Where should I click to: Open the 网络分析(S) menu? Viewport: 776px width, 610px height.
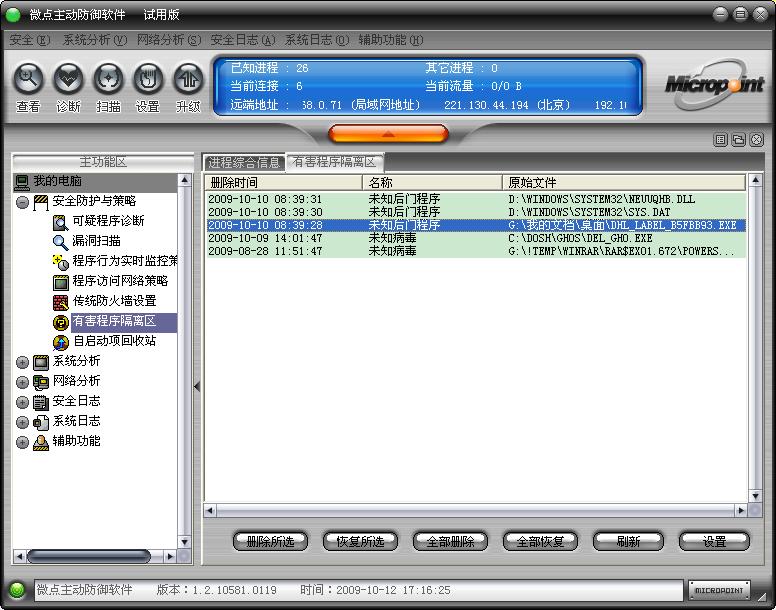point(169,40)
